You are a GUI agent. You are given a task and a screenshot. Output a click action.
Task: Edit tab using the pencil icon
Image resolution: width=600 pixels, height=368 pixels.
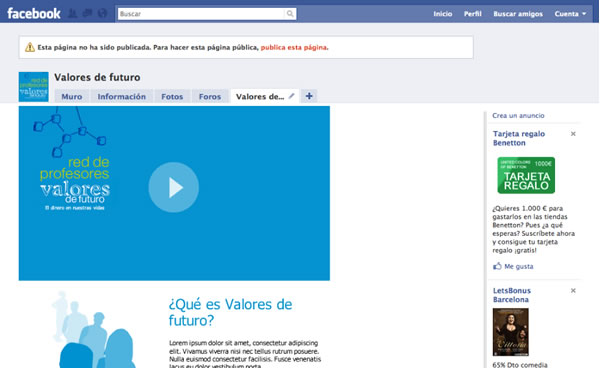(x=292, y=96)
